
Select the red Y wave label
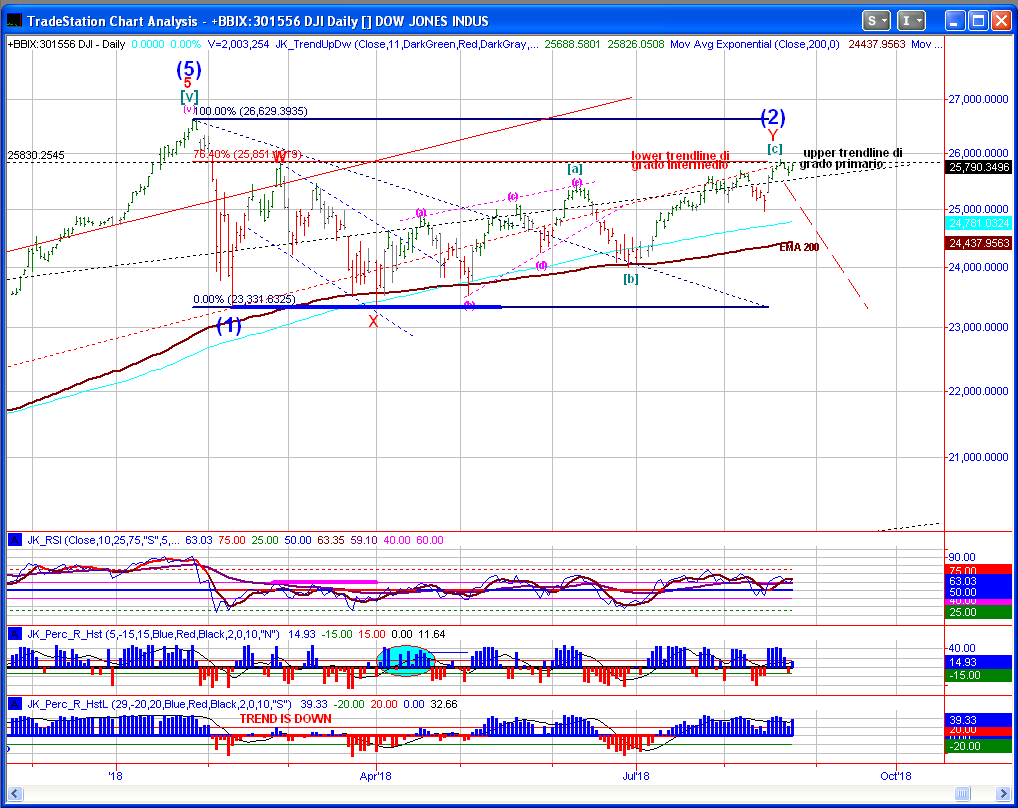tap(773, 136)
